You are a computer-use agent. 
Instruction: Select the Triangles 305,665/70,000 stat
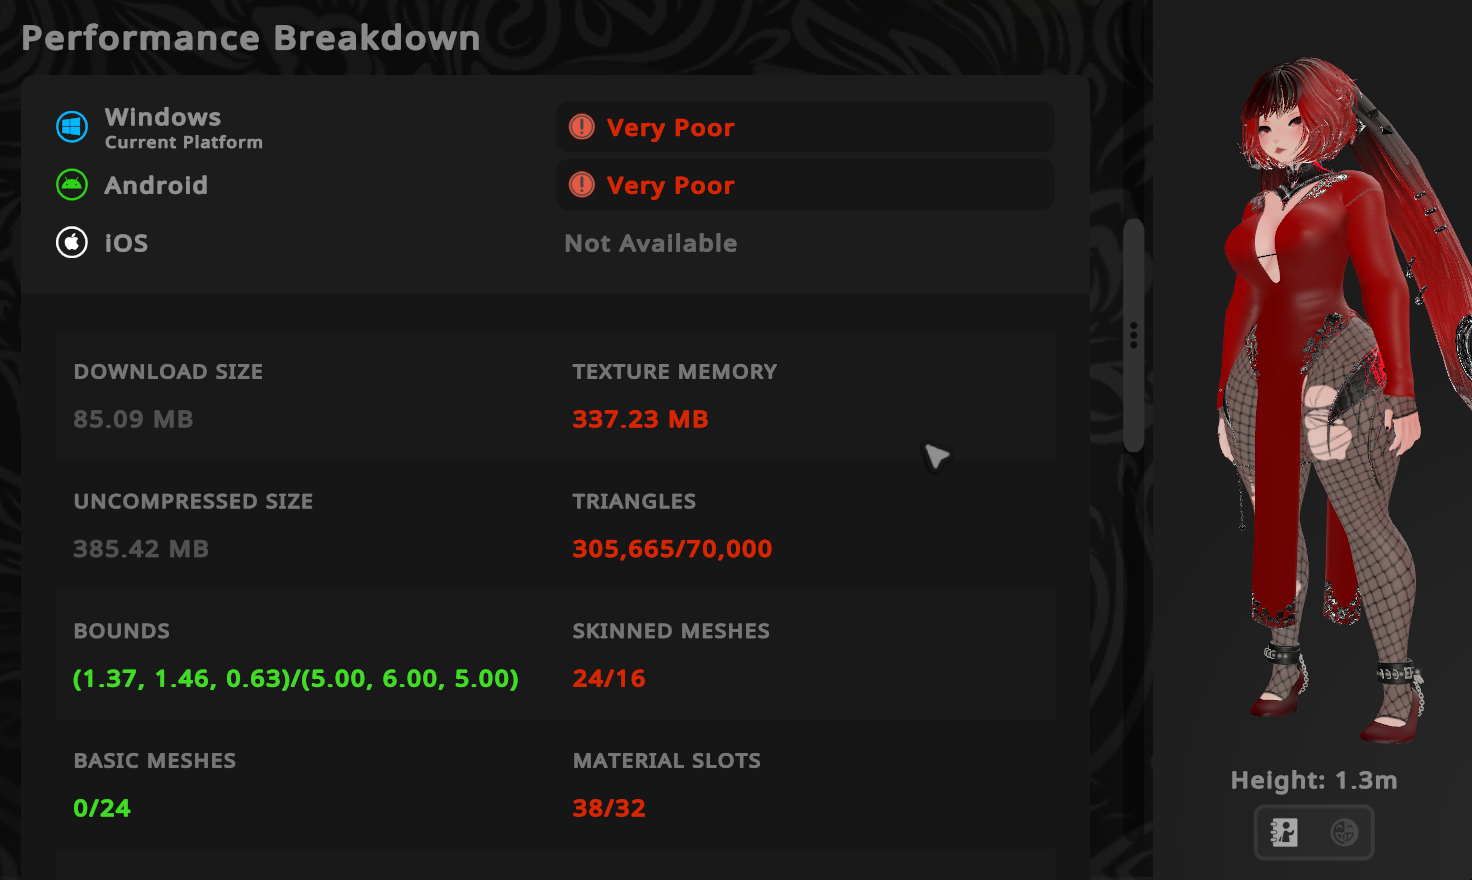point(672,549)
